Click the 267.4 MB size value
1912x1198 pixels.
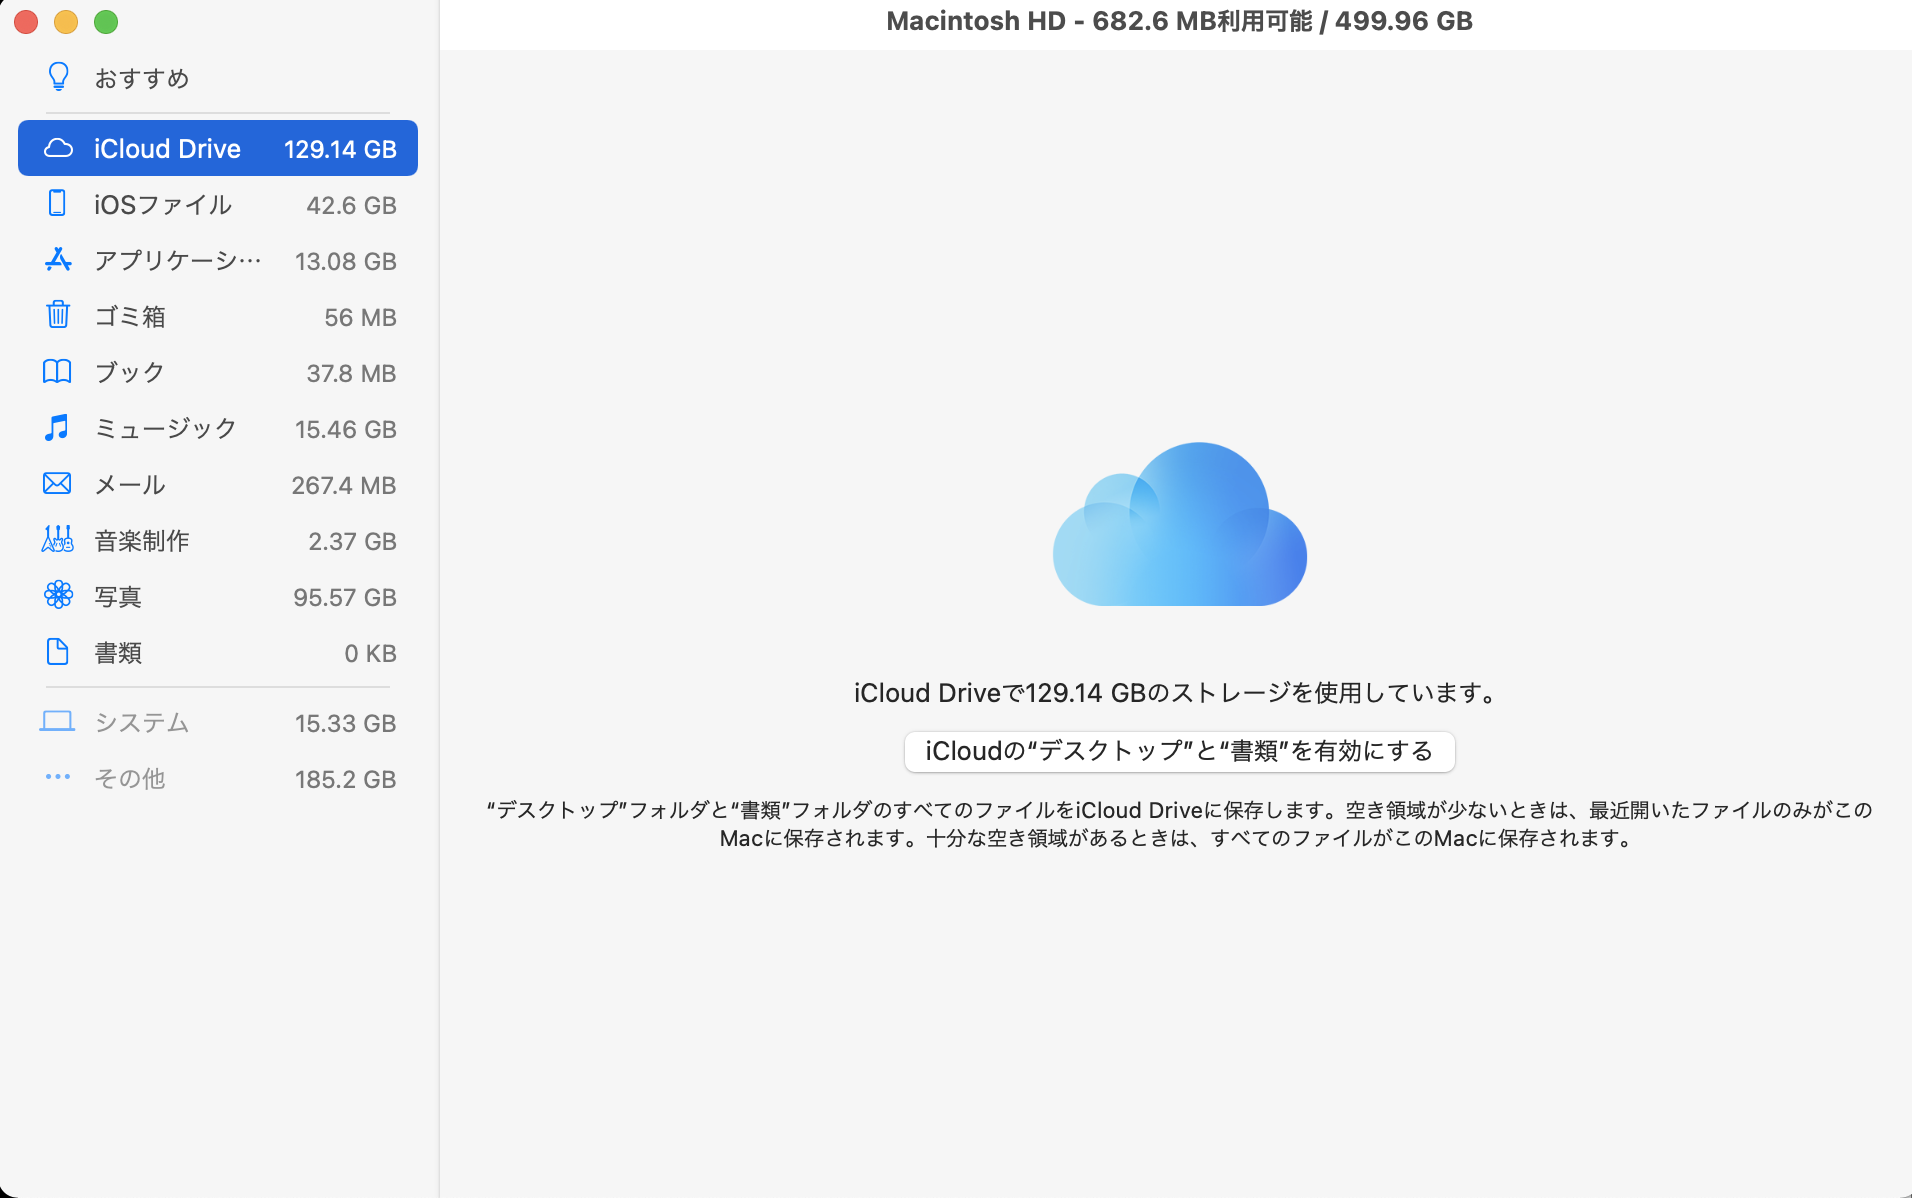pyautogui.click(x=344, y=485)
